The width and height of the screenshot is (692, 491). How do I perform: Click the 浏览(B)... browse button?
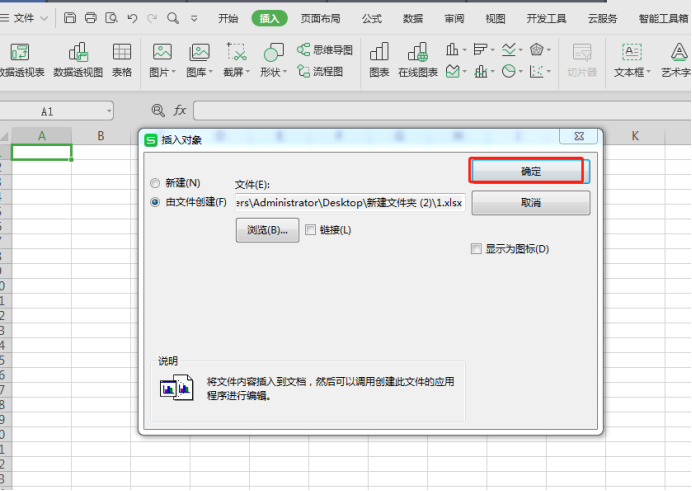(x=267, y=230)
